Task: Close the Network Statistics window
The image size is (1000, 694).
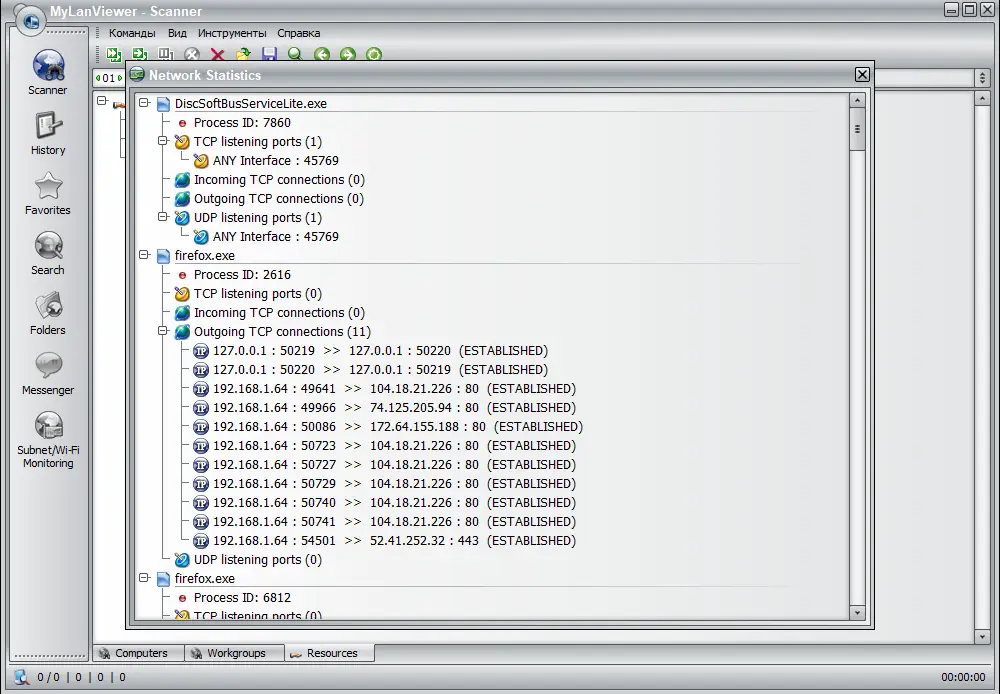Action: tap(862, 75)
